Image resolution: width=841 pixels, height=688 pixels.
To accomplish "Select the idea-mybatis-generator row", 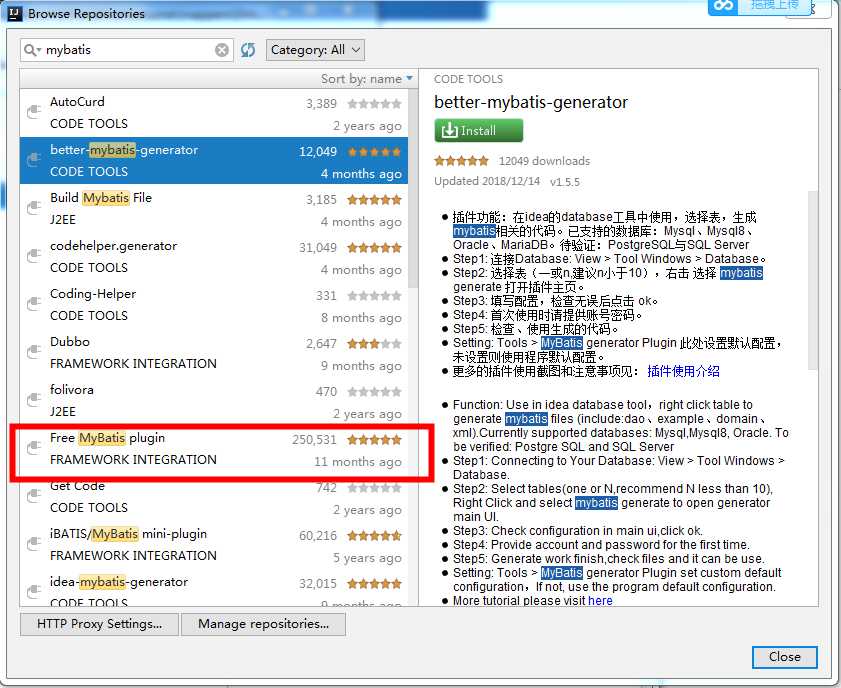I will 213,588.
